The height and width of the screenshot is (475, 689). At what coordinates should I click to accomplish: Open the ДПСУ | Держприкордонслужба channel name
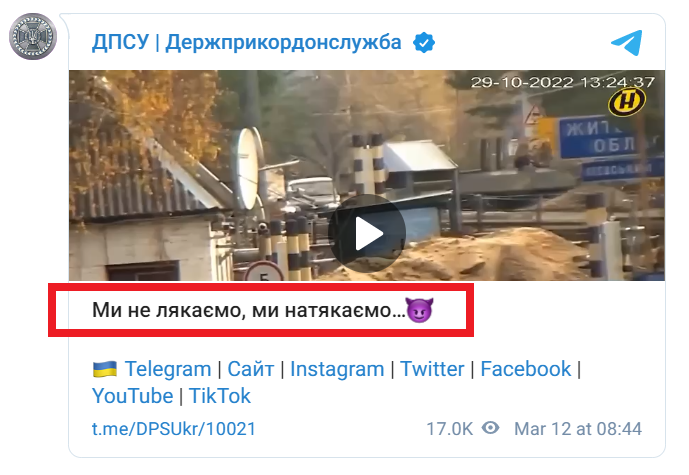click(x=247, y=42)
